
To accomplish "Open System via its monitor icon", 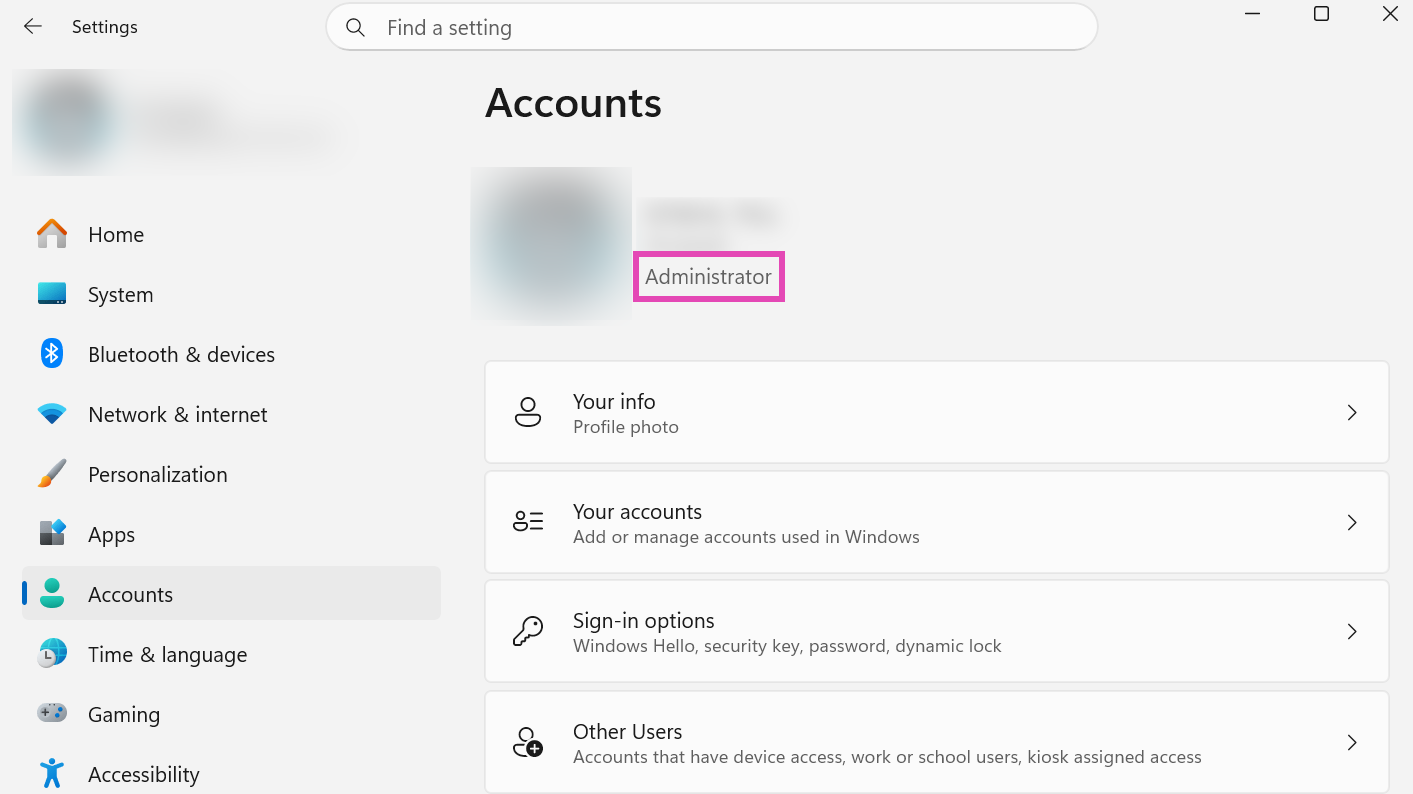I will click(52, 294).
